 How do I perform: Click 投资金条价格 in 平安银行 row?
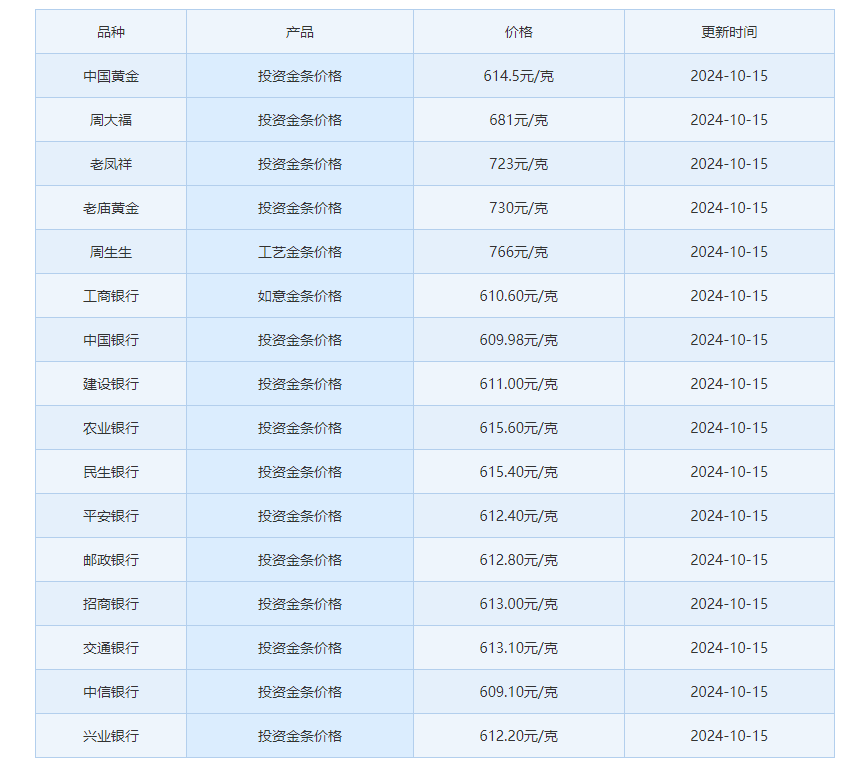pos(300,516)
